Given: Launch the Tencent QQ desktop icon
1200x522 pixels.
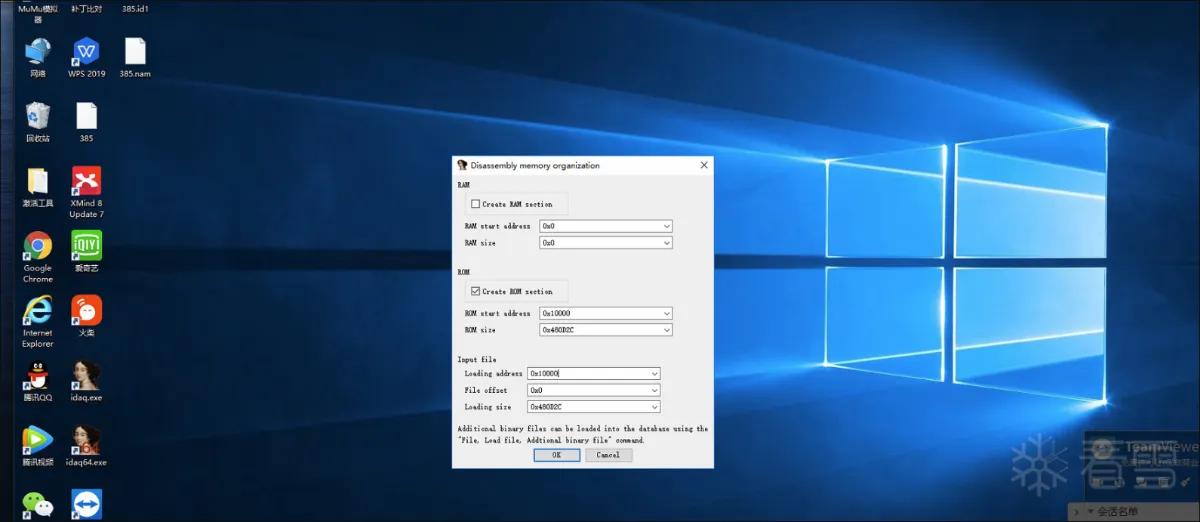Looking at the screenshot, I should [37, 380].
